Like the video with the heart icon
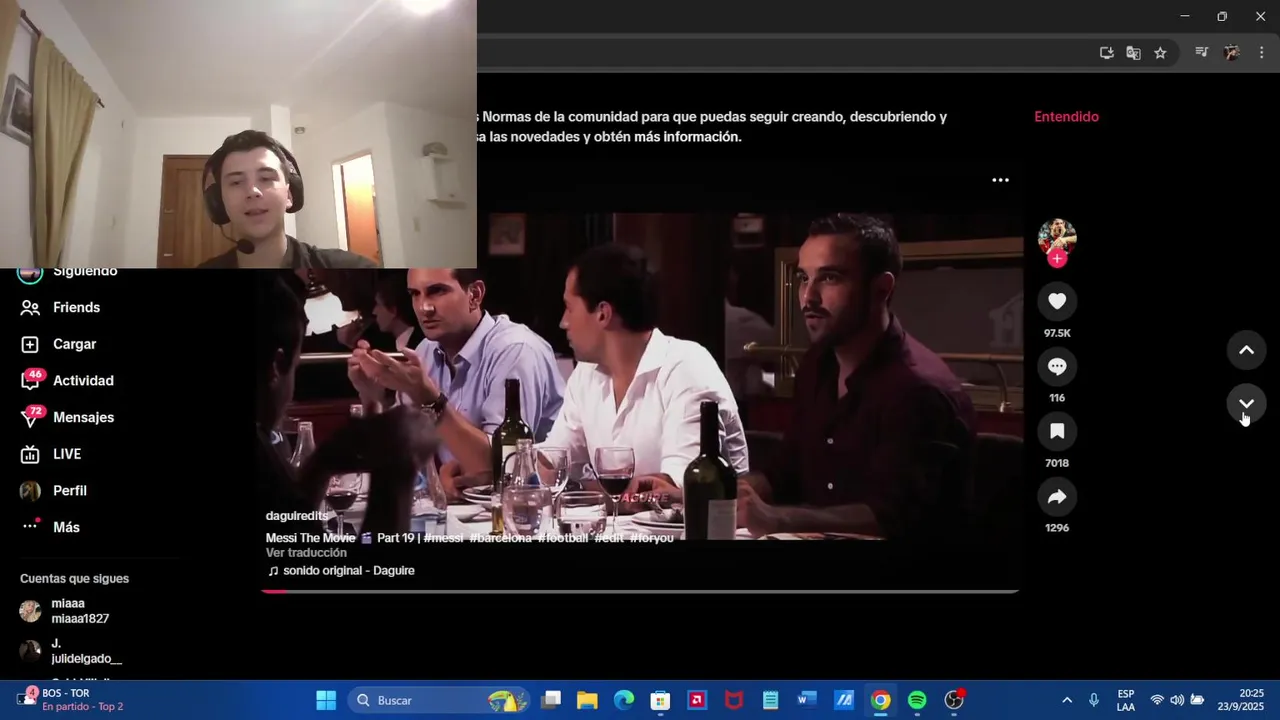This screenshot has height=720, width=1280. click(x=1057, y=301)
